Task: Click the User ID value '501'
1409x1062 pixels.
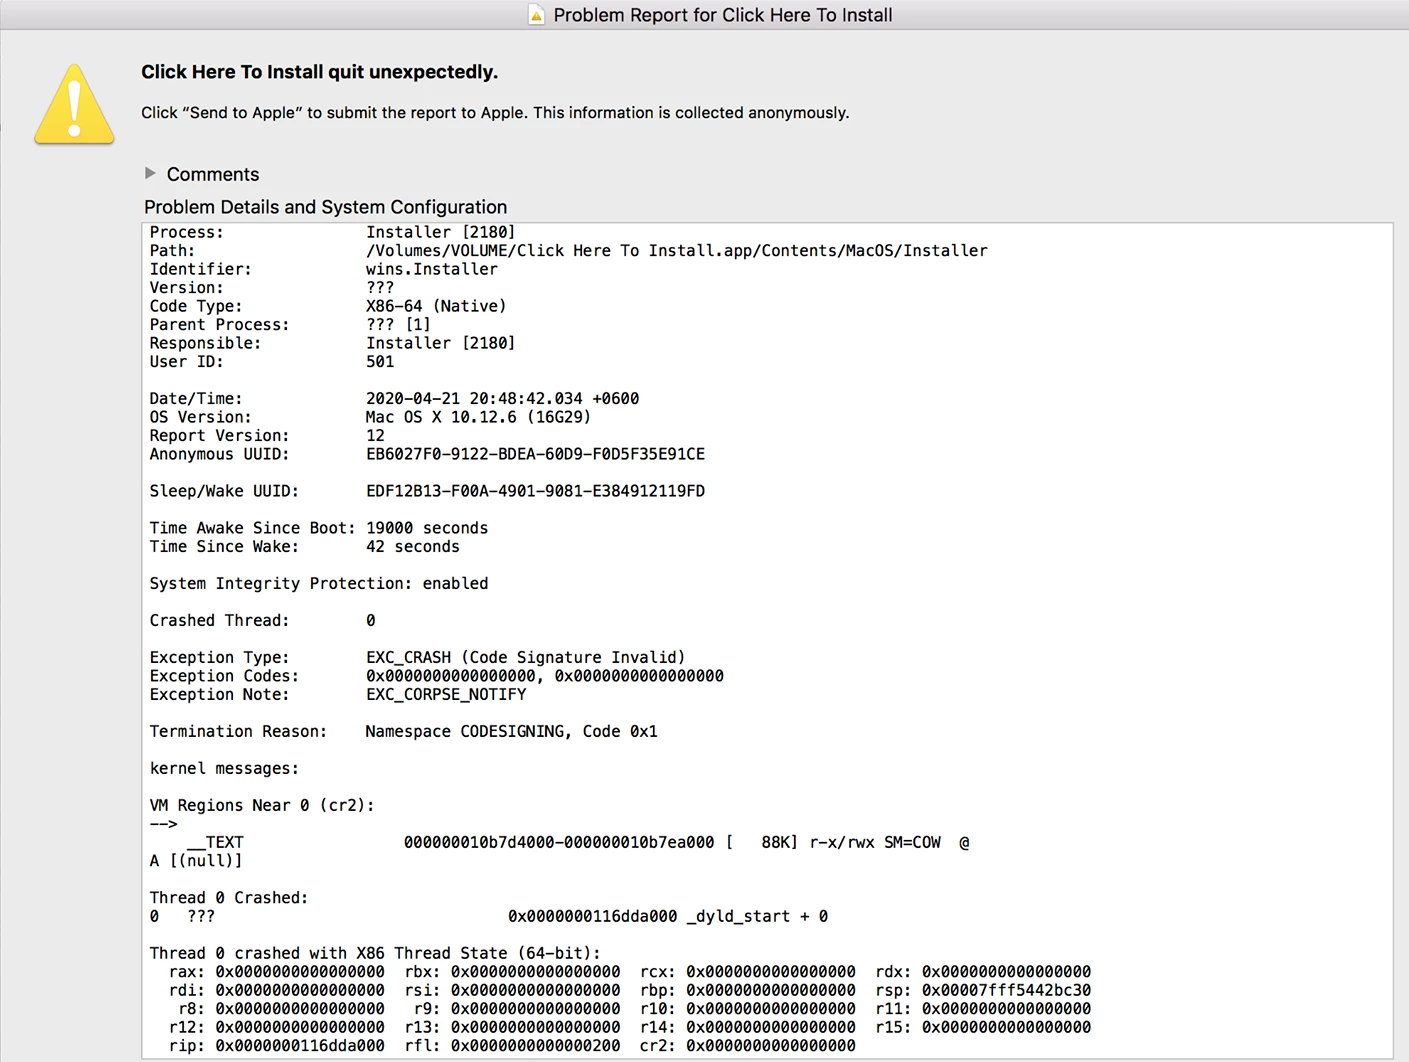Action: [x=380, y=362]
